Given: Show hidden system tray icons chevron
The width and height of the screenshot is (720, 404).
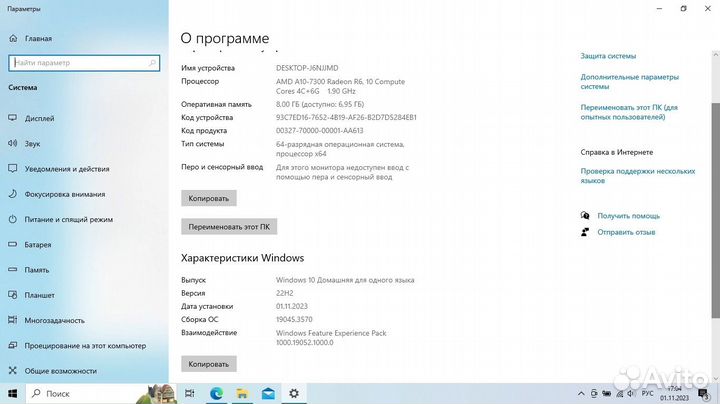Looking at the screenshot, I should 581,393.
